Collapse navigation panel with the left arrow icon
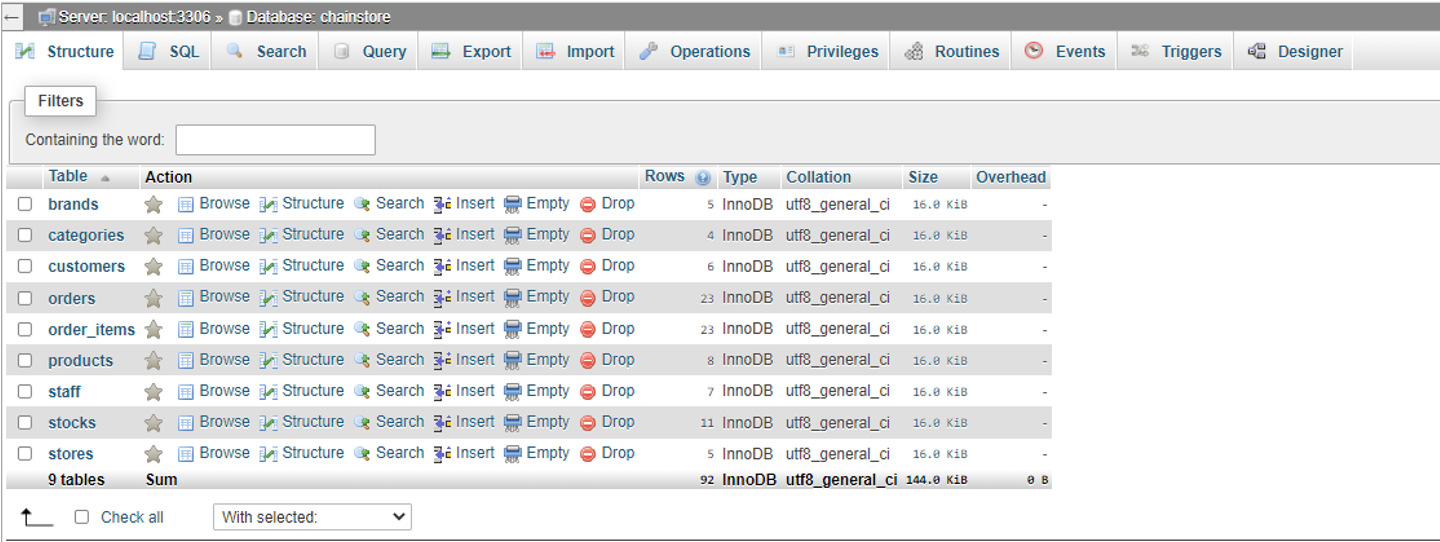The height and width of the screenshot is (542, 1440). coord(13,17)
